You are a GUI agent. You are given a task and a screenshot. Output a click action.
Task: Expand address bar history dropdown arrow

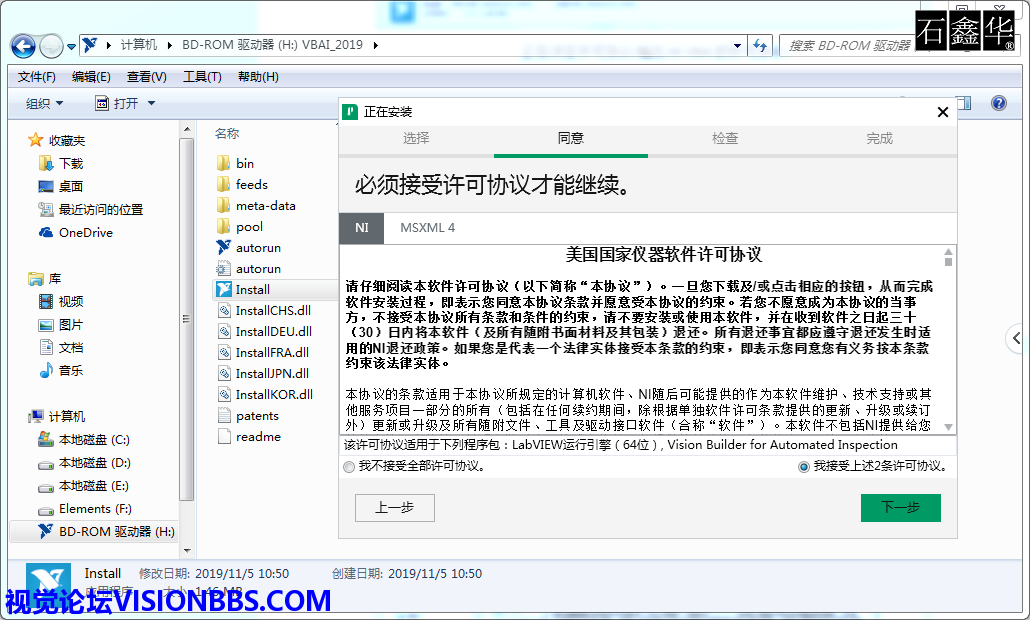(x=737, y=45)
